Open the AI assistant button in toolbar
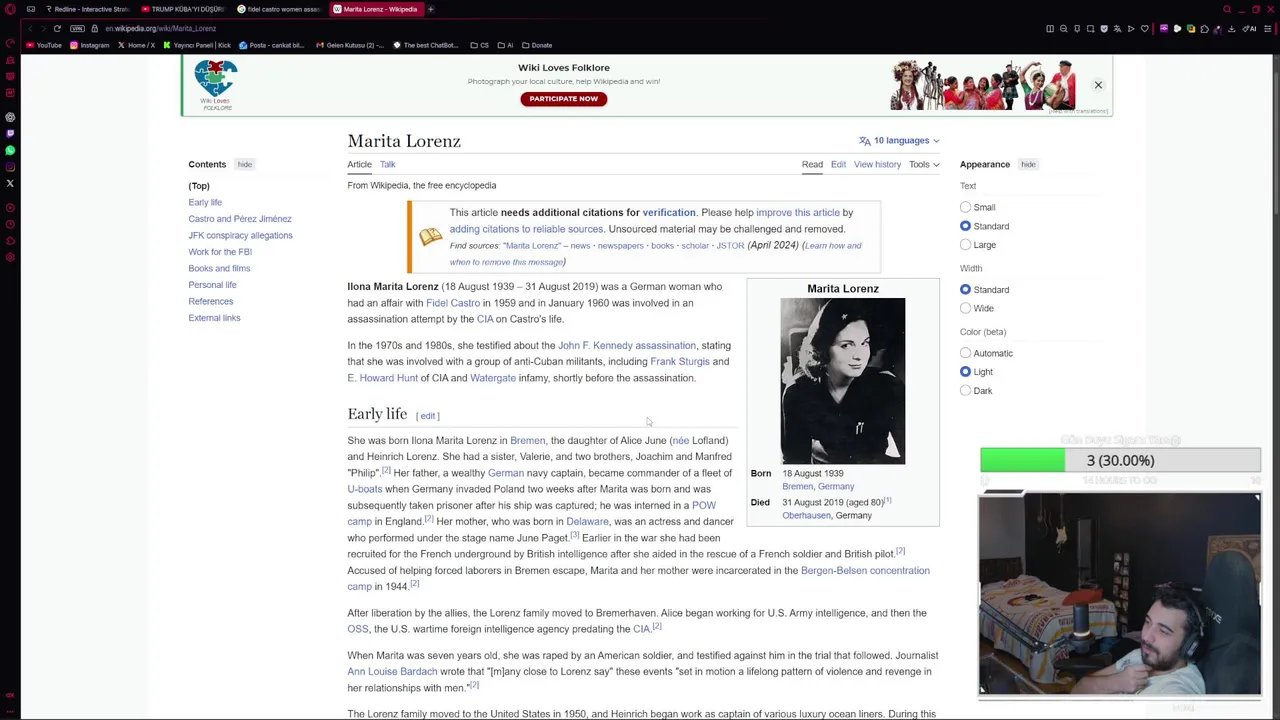This screenshot has width=1280, height=720. 1249,29
